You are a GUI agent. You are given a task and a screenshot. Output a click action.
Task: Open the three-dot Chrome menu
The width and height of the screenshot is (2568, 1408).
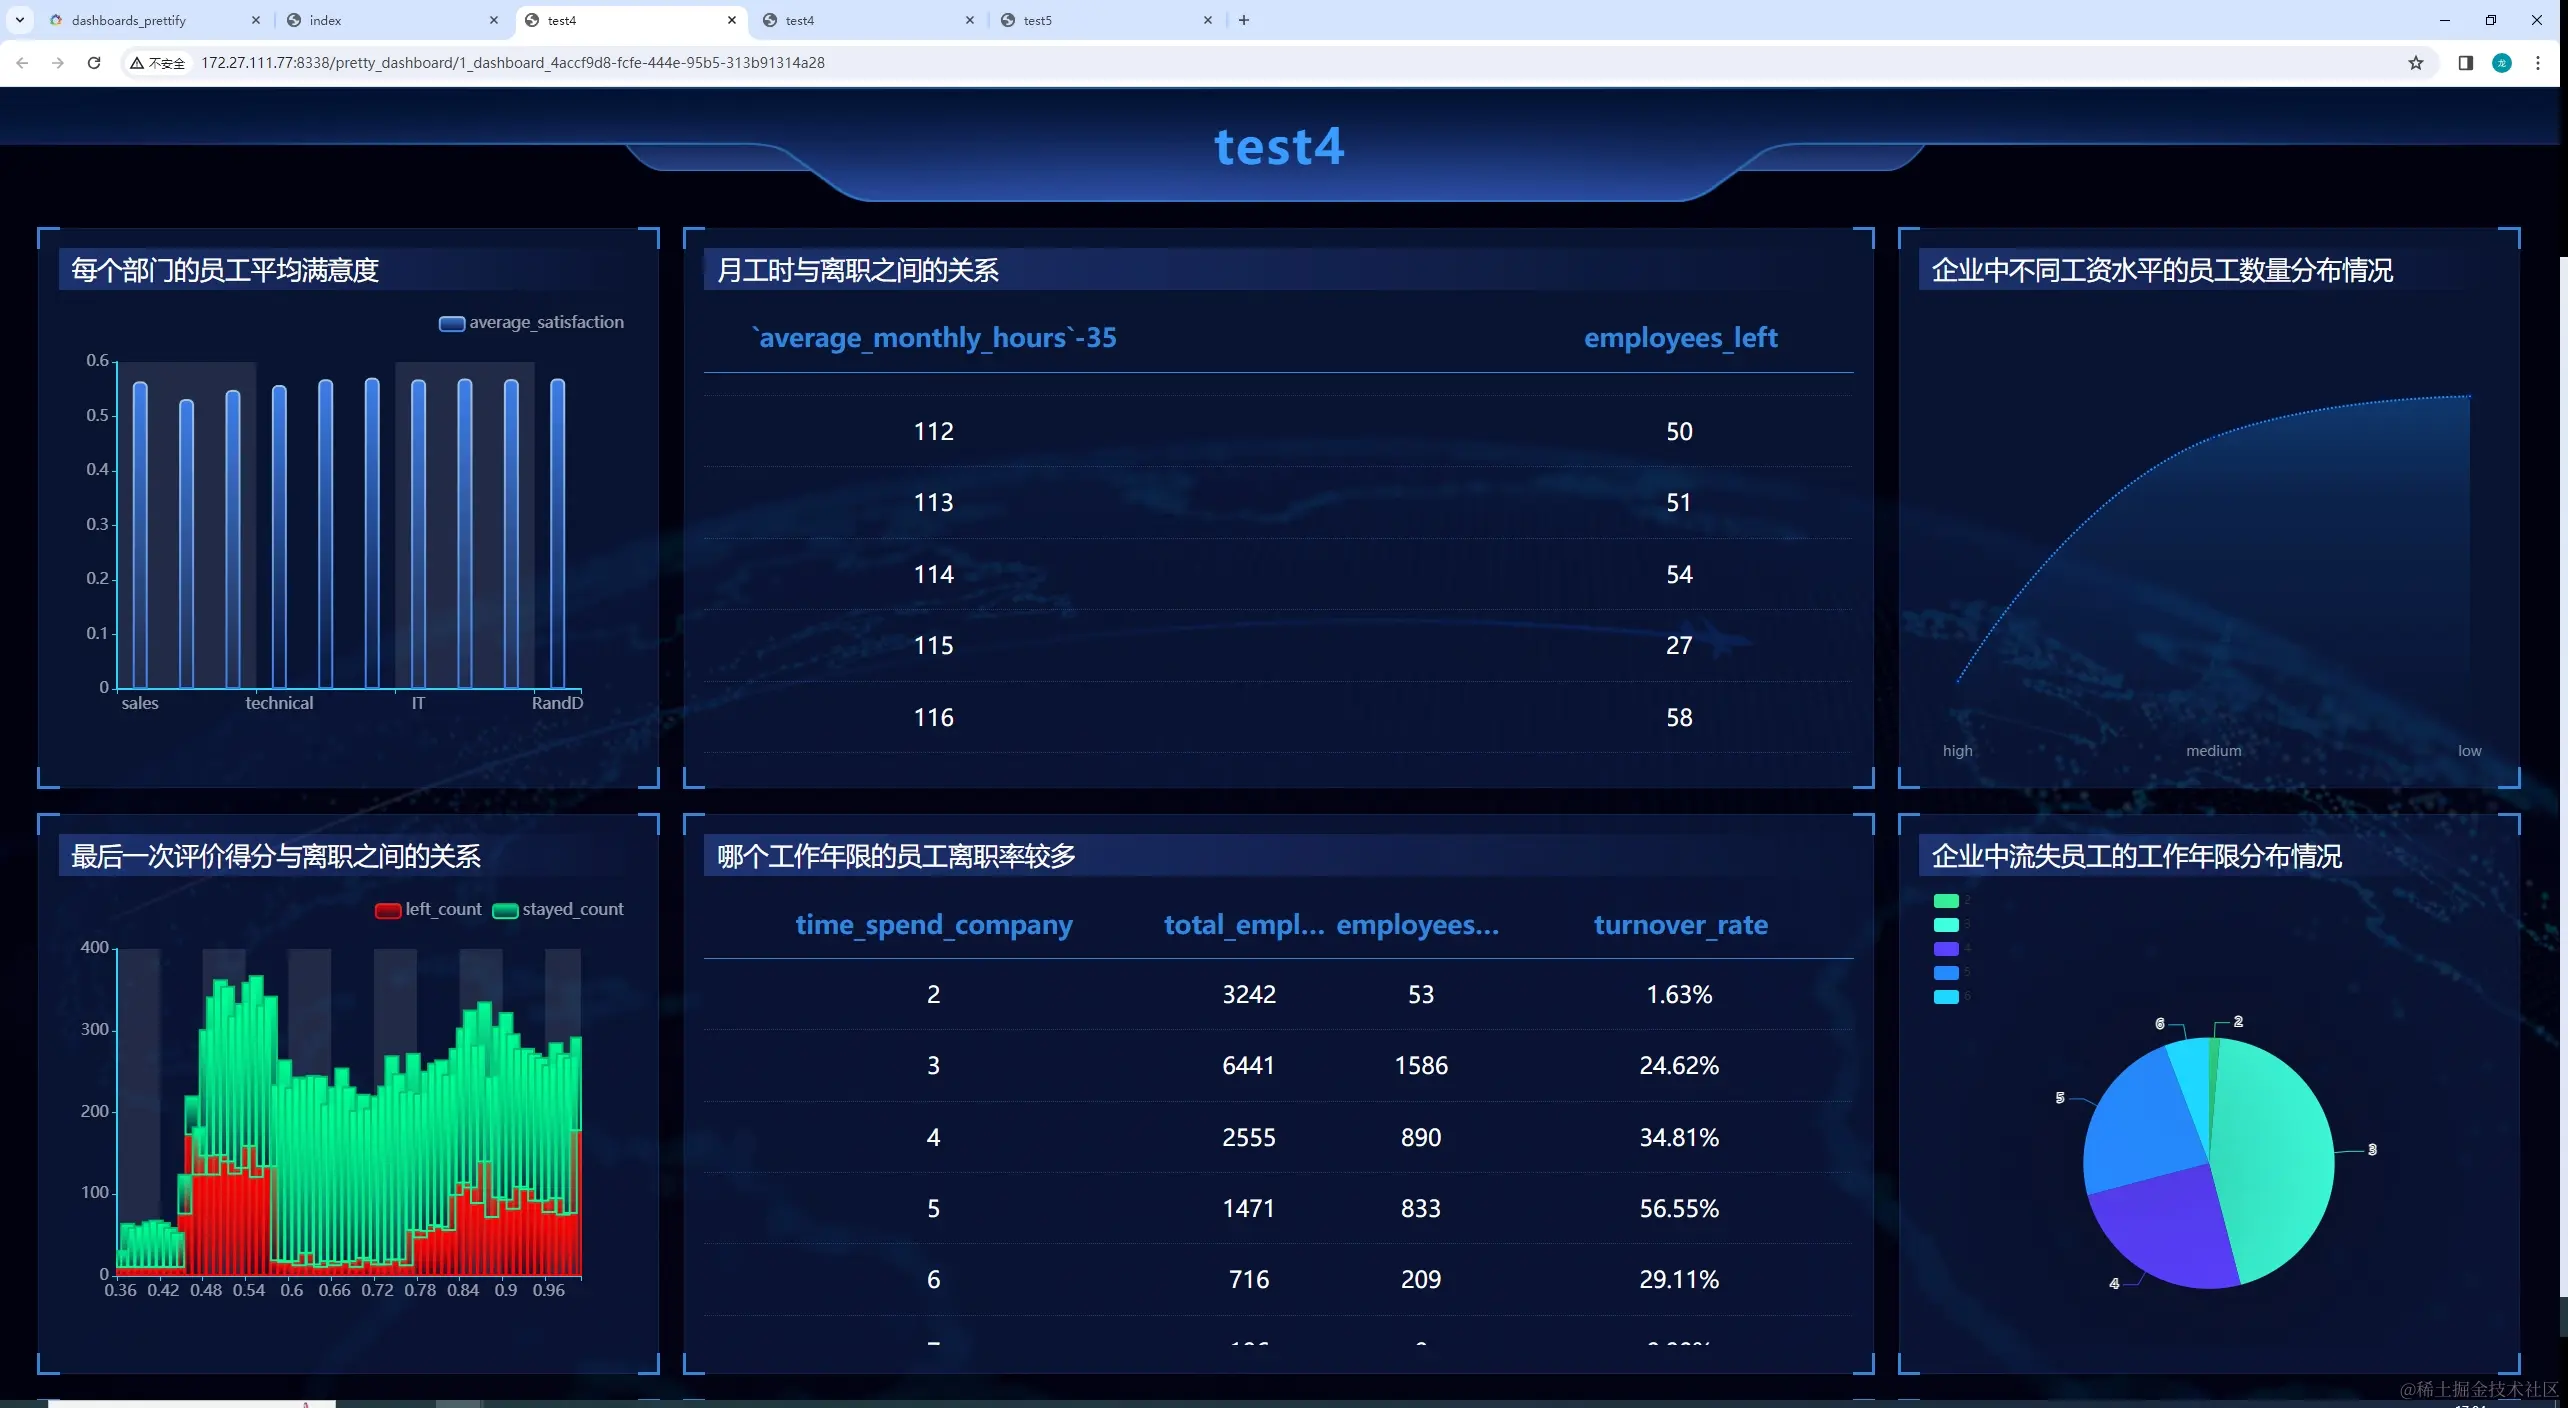(2538, 63)
